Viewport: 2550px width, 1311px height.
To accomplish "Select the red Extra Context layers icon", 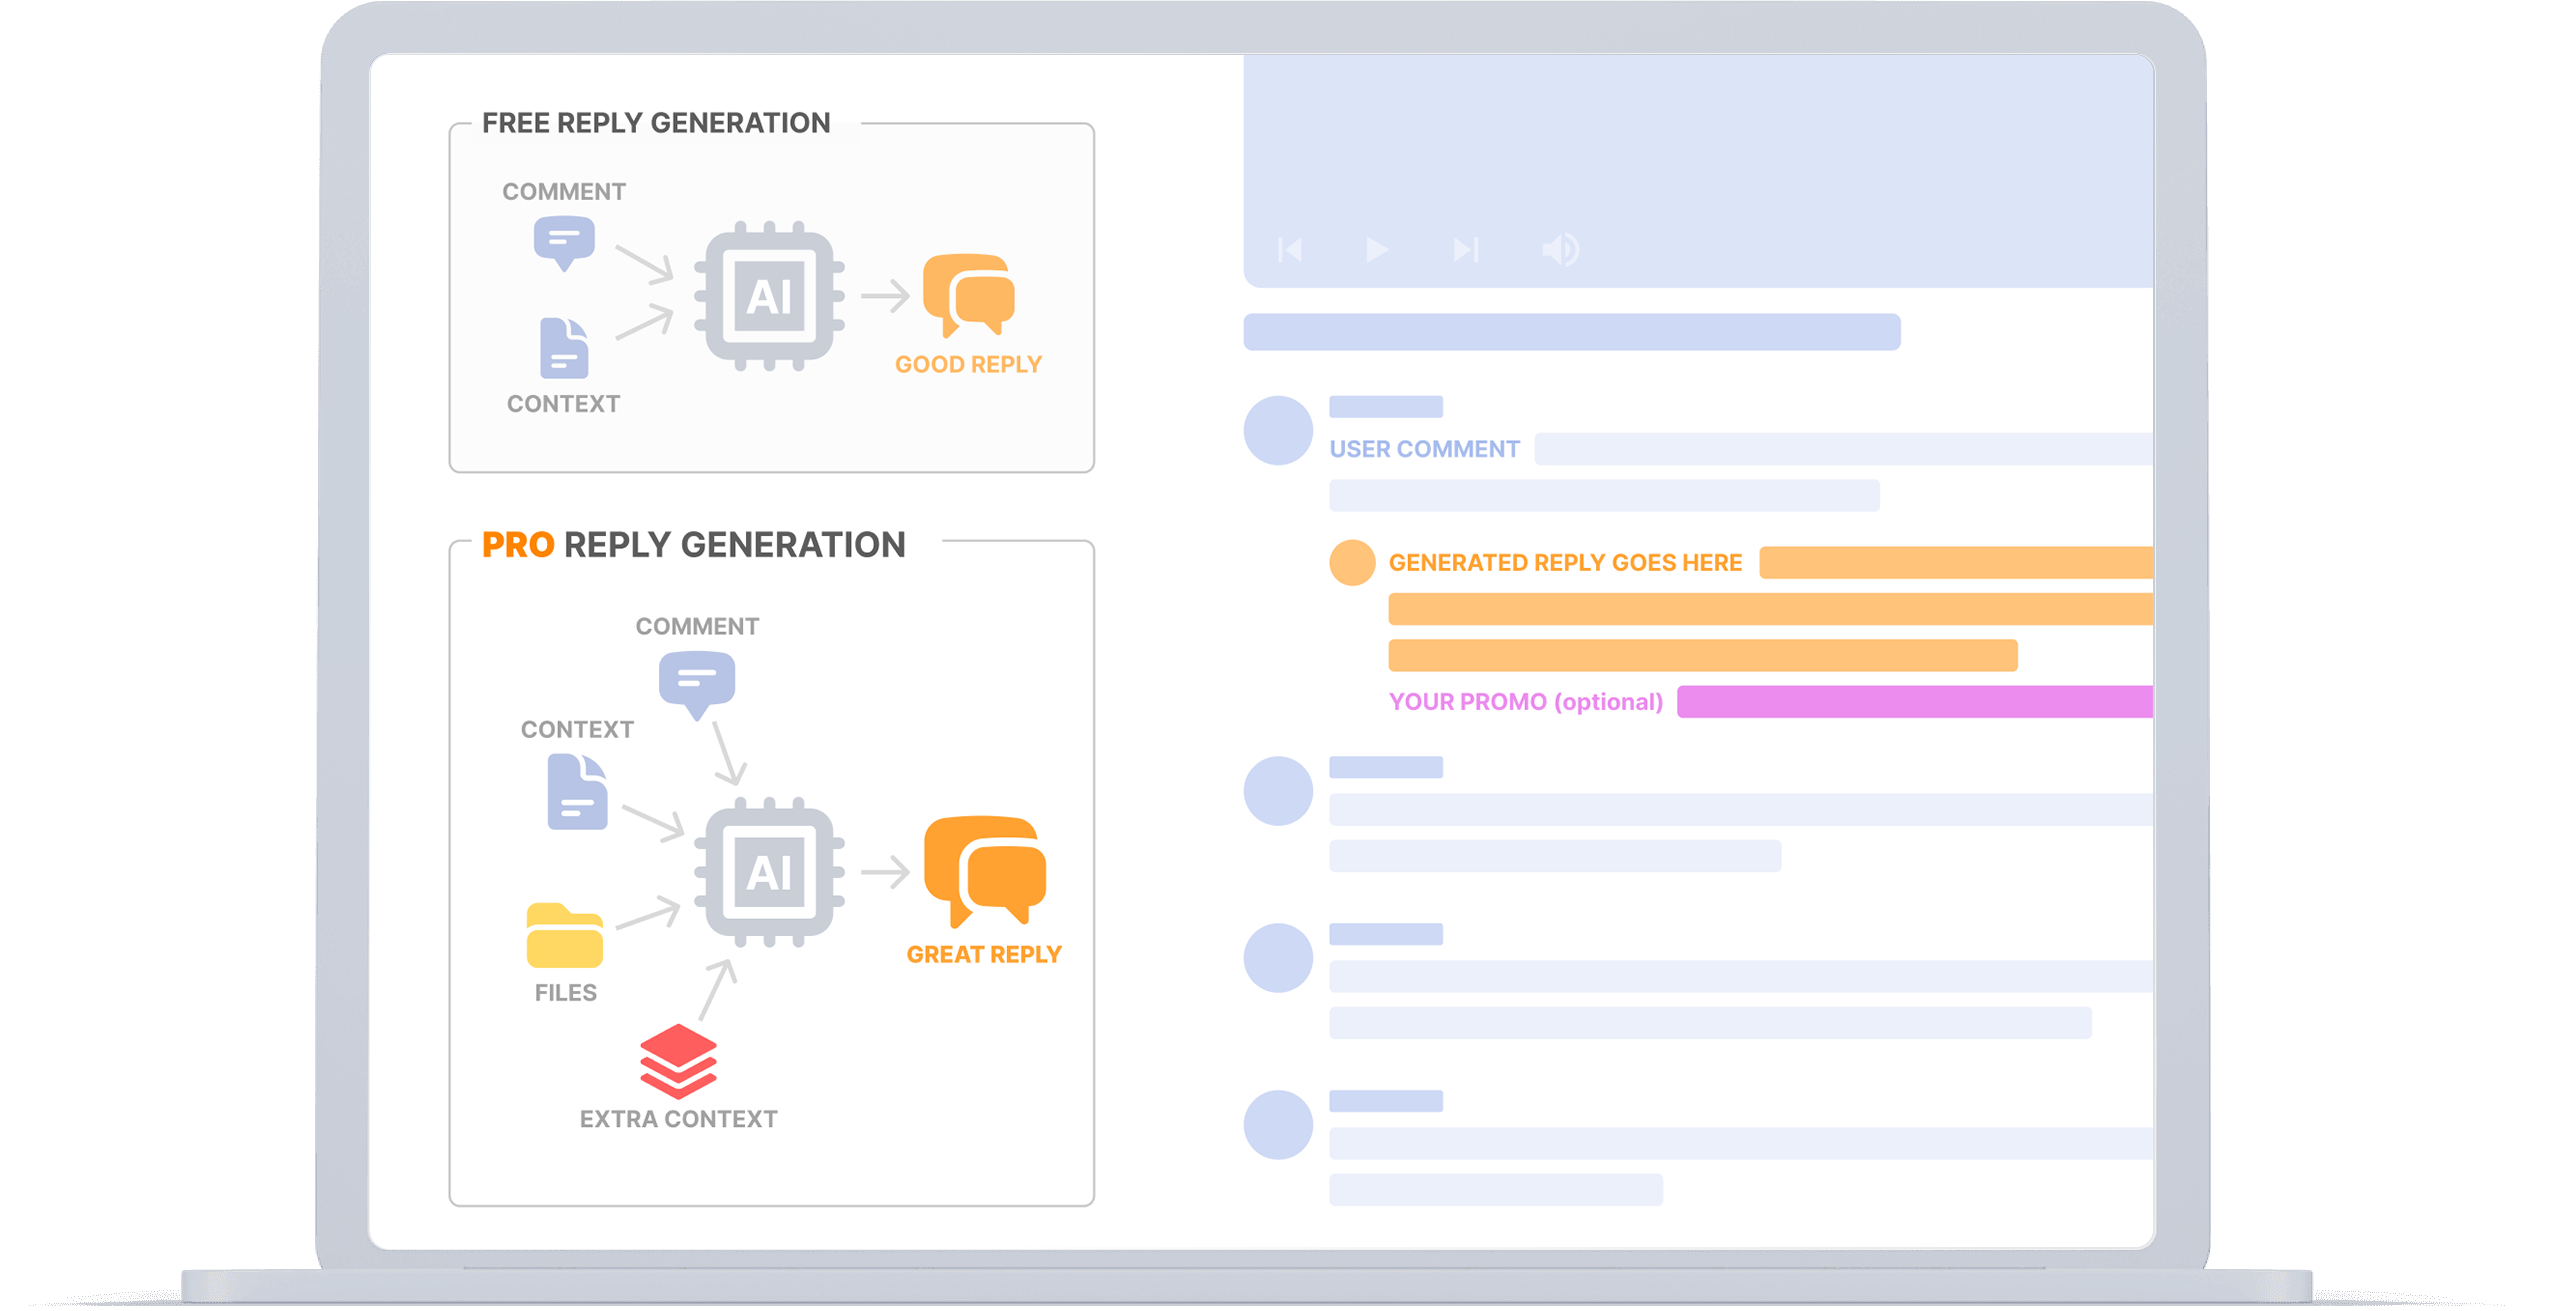I will [678, 1061].
